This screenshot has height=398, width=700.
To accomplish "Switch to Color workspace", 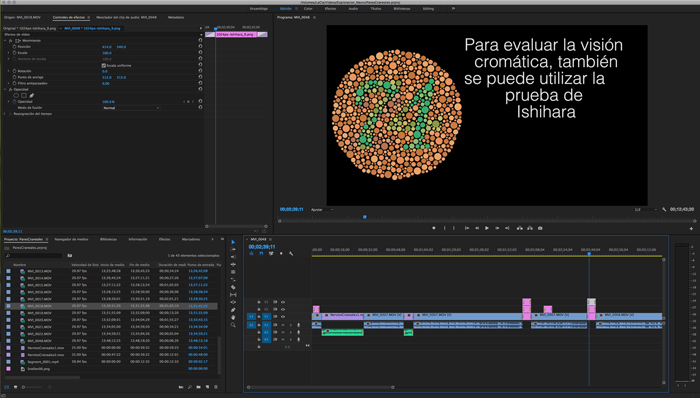I will [x=308, y=8].
